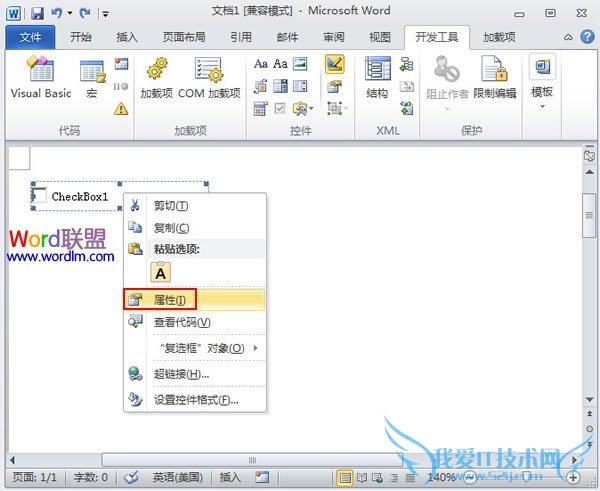The image size is (600, 491).
Task: Open the Visual Basic editor
Action: pyautogui.click(x=41, y=77)
